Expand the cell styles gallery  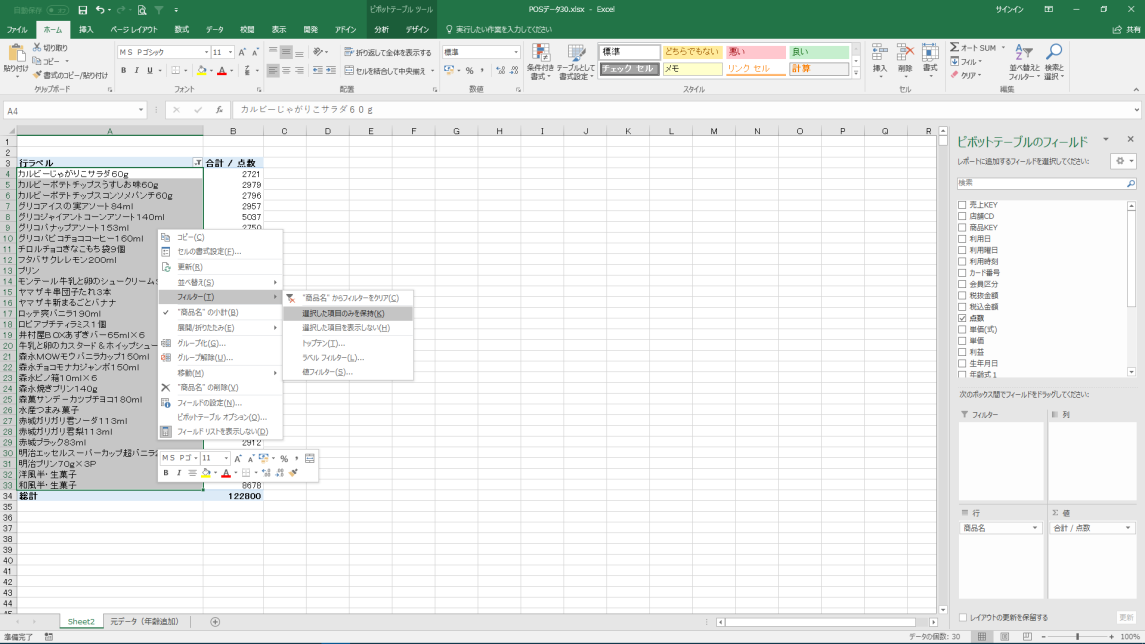click(x=856, y=73)
